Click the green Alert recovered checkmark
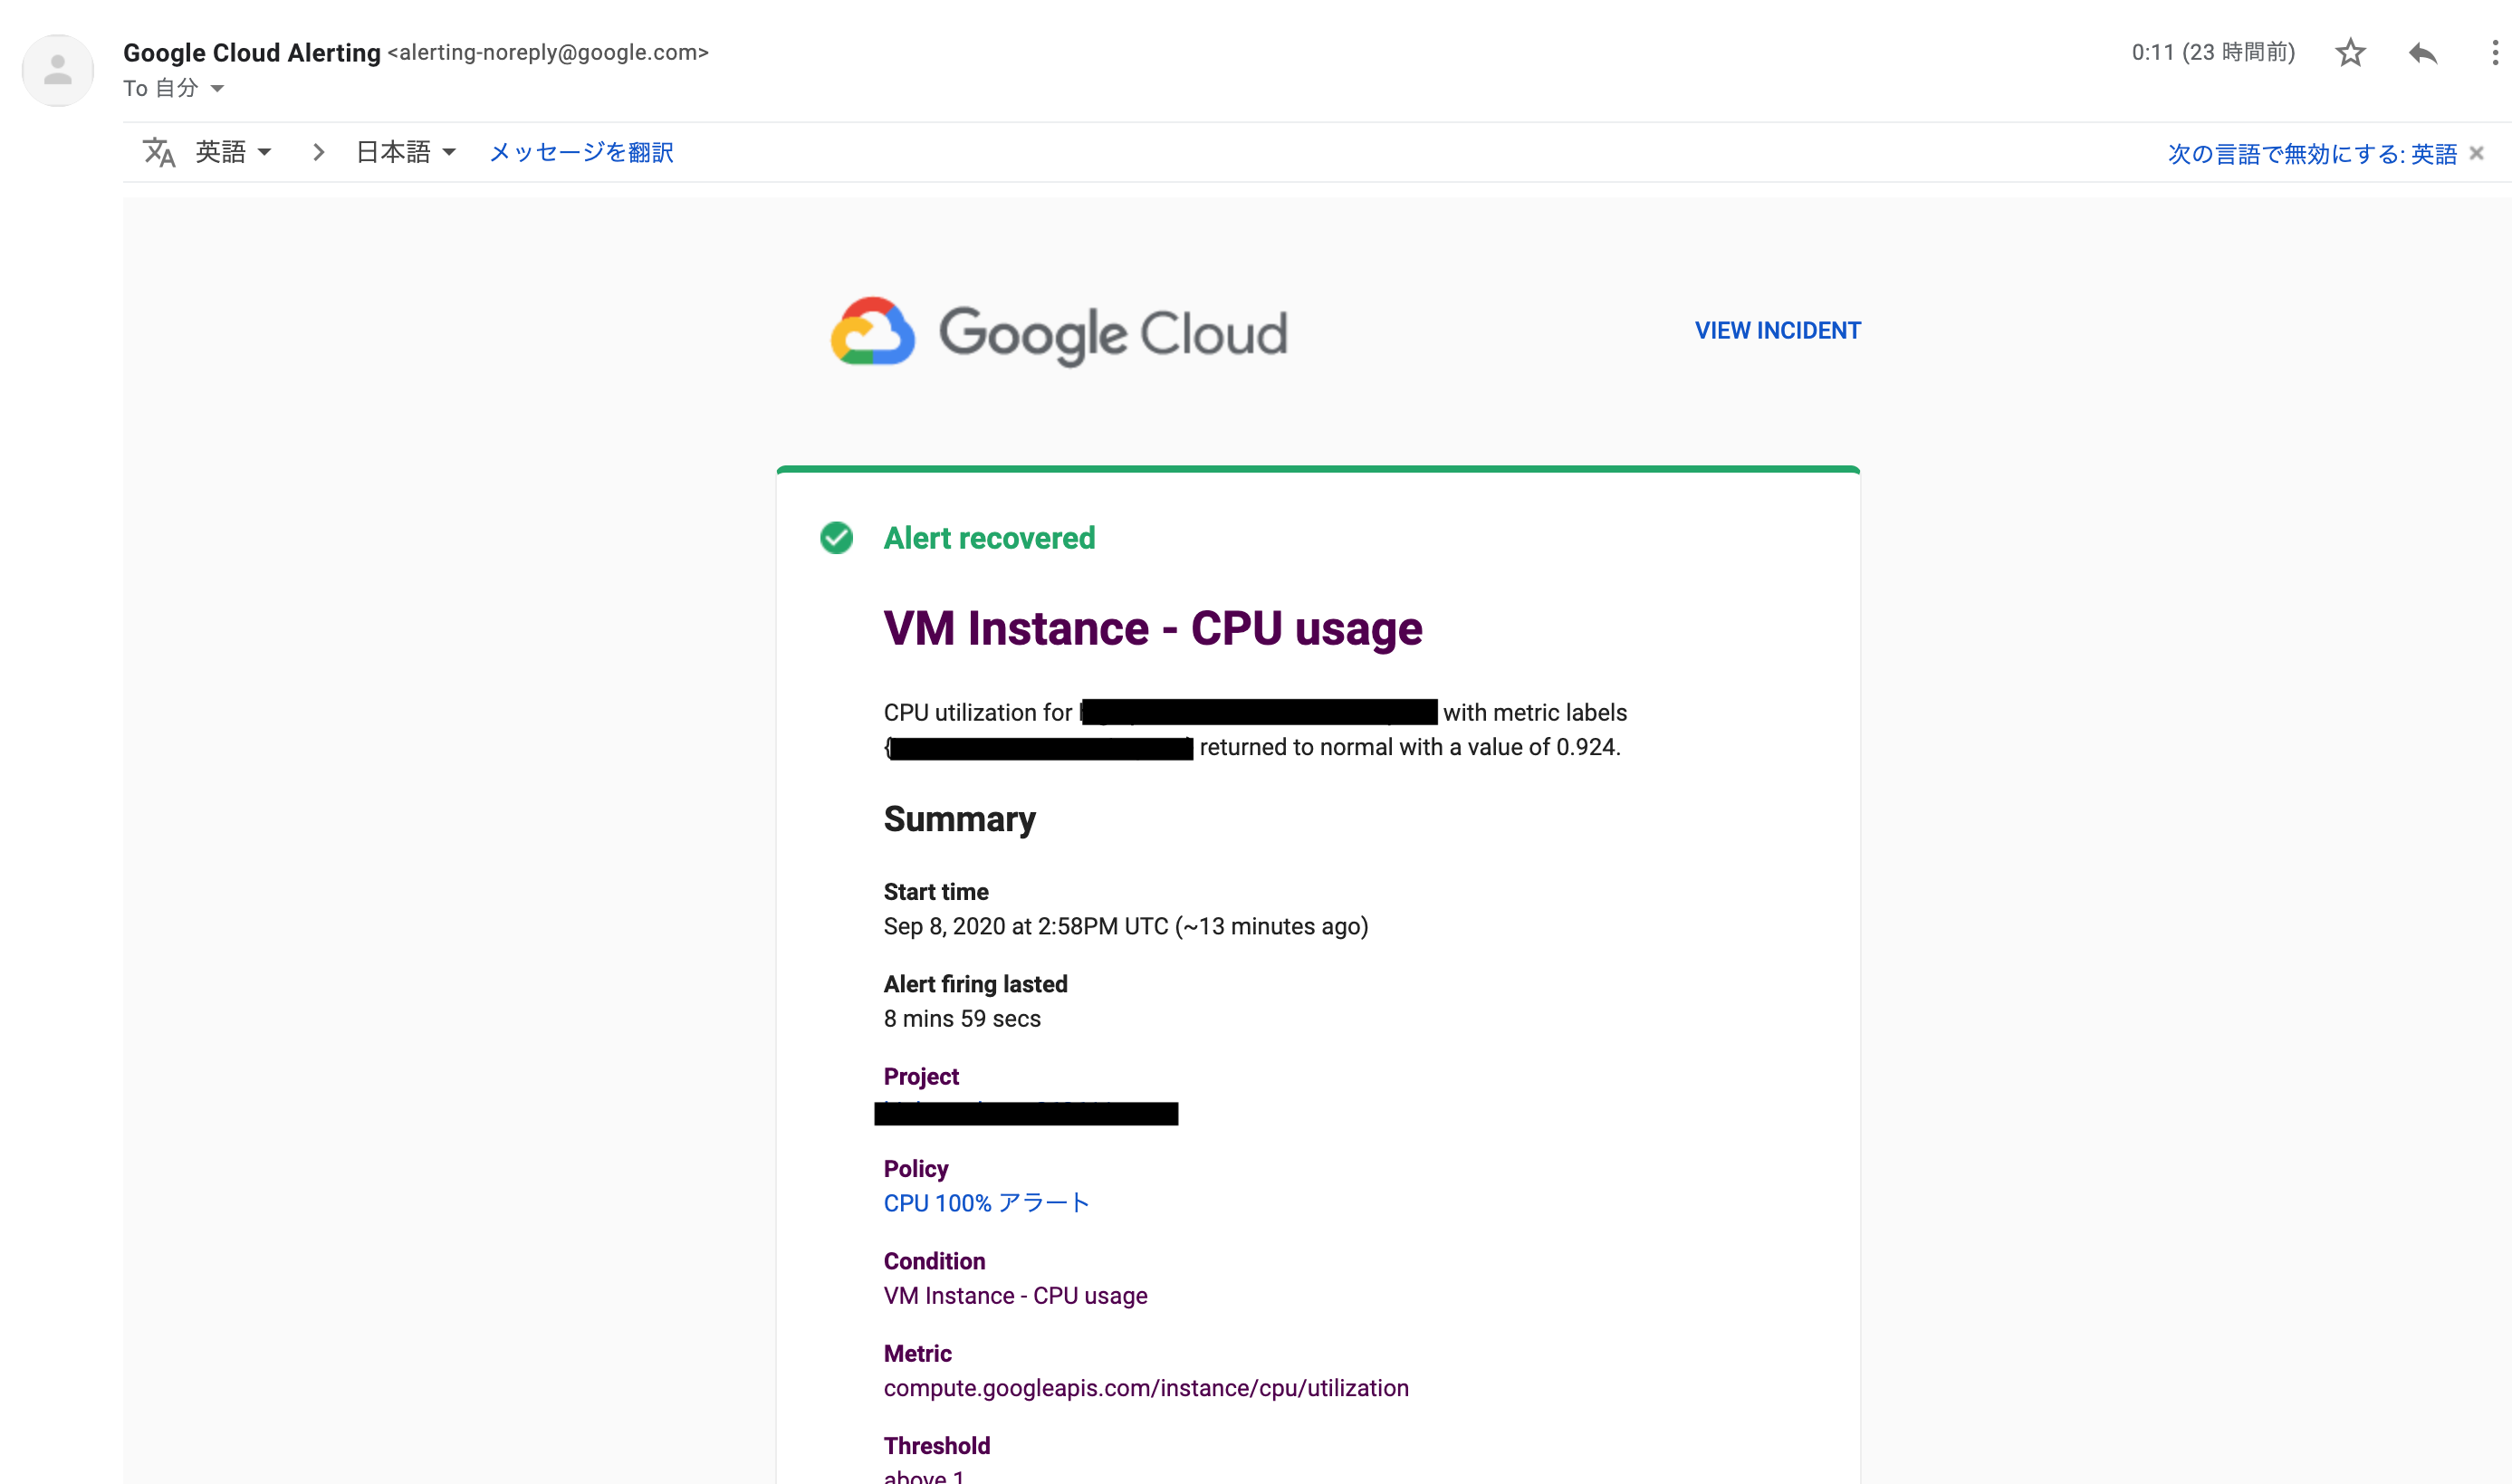 click(836, 538)
